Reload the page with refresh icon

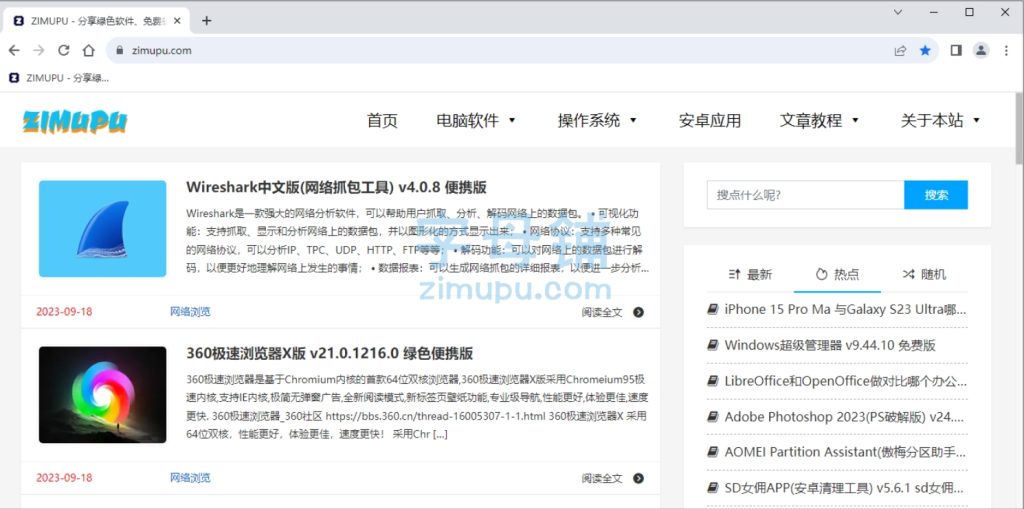[63, 50]
